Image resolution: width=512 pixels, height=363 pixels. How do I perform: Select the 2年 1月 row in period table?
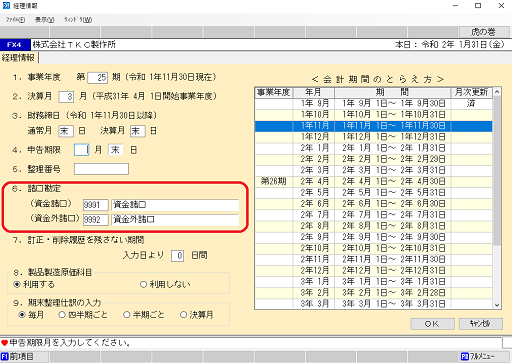[x=374, y=148]
